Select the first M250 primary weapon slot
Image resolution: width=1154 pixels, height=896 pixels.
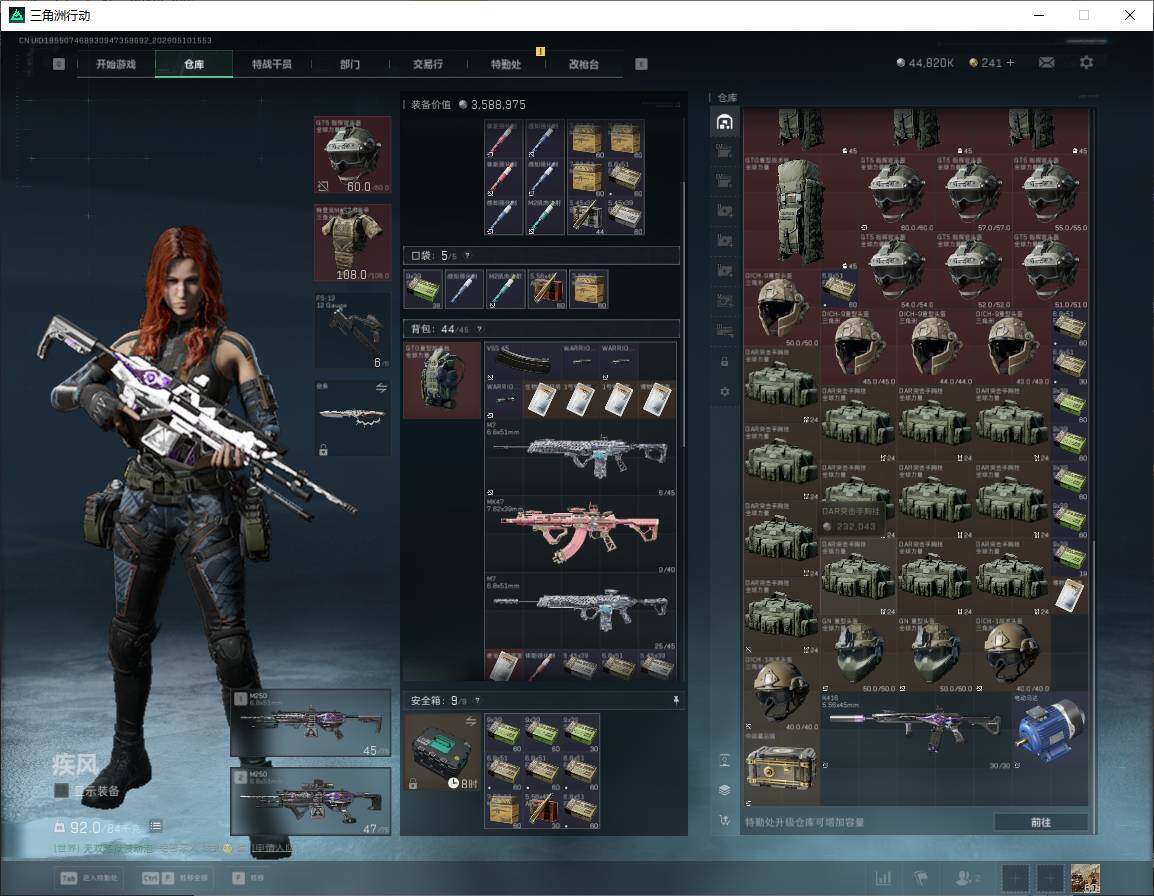pyautogui.click(x=311, y=723)
